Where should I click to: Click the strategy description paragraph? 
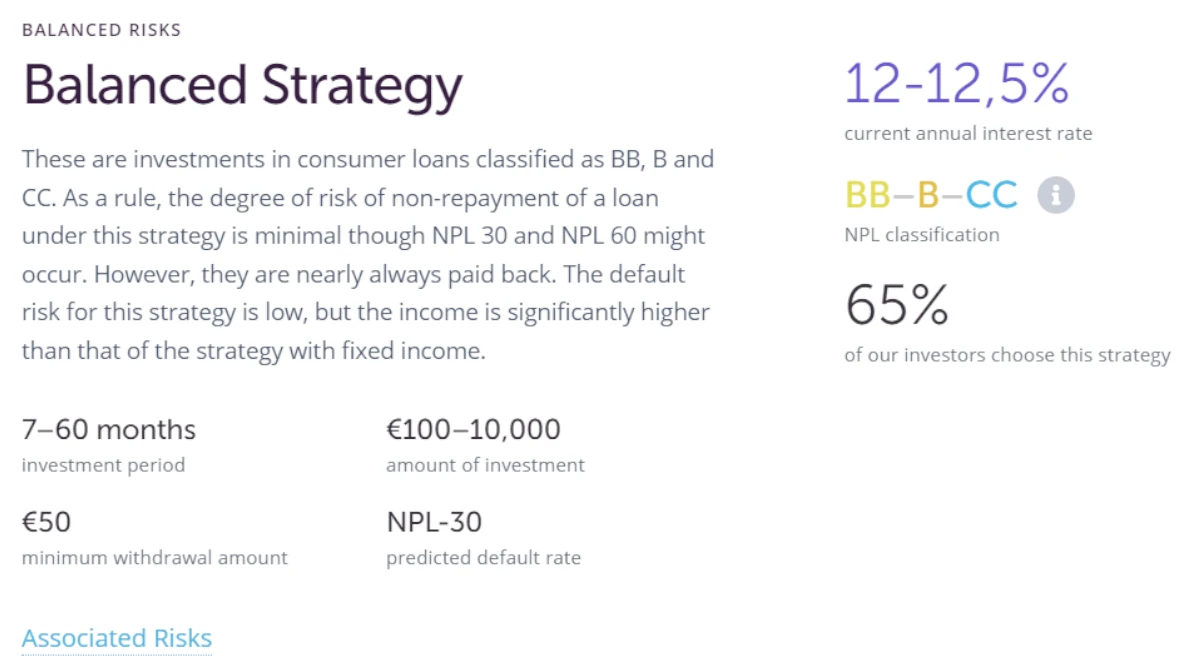(368, 255)
